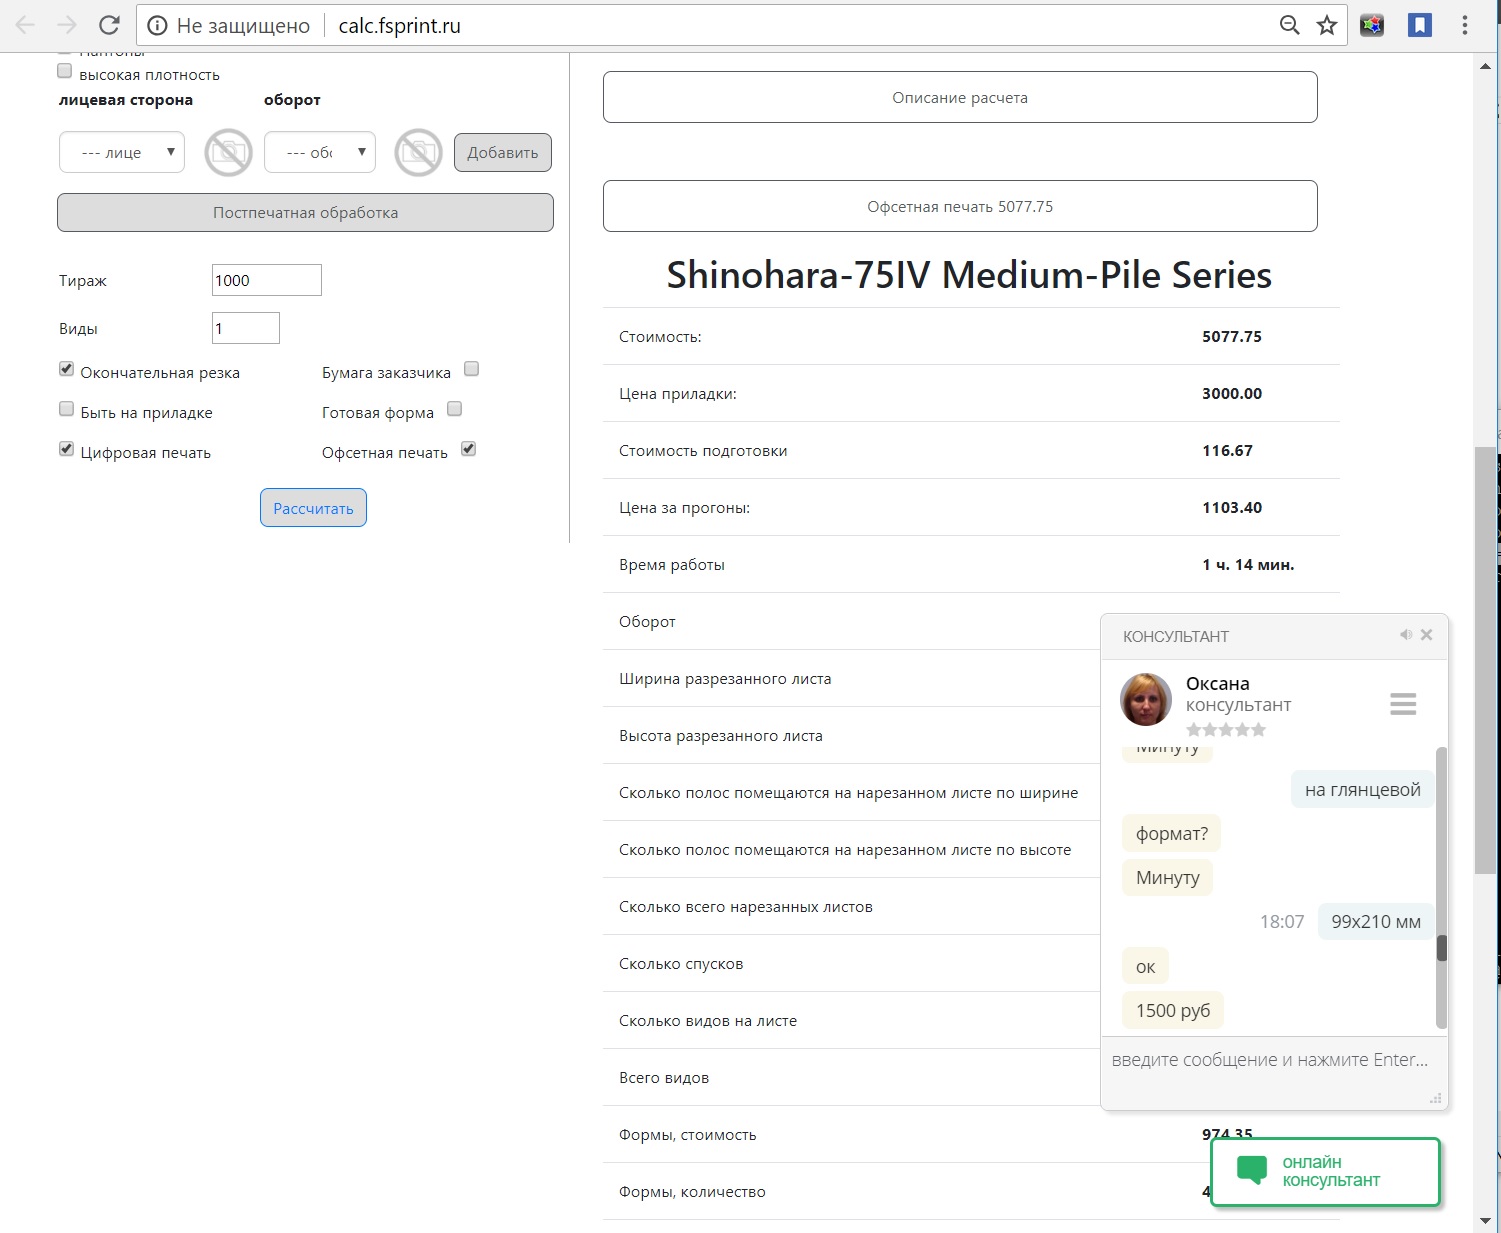Open the chat hamburger menu icon
This screenshot has width=1501, height=1233.
click(x=1403, y=704)
